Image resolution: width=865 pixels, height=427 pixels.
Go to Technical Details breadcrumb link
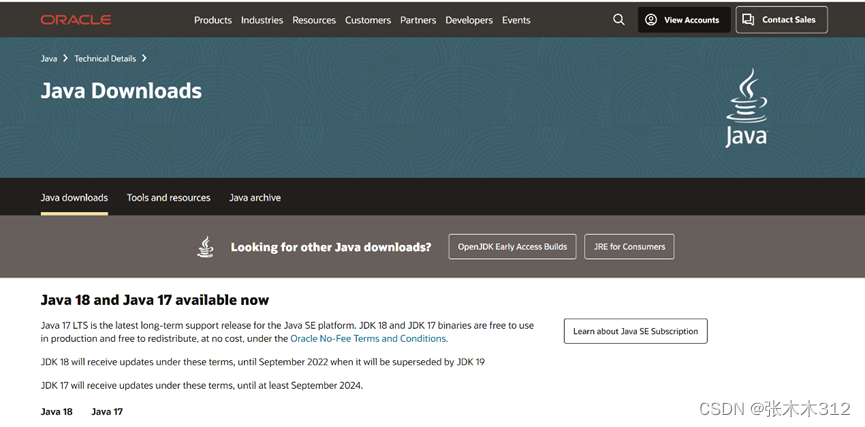pos(105,58)
